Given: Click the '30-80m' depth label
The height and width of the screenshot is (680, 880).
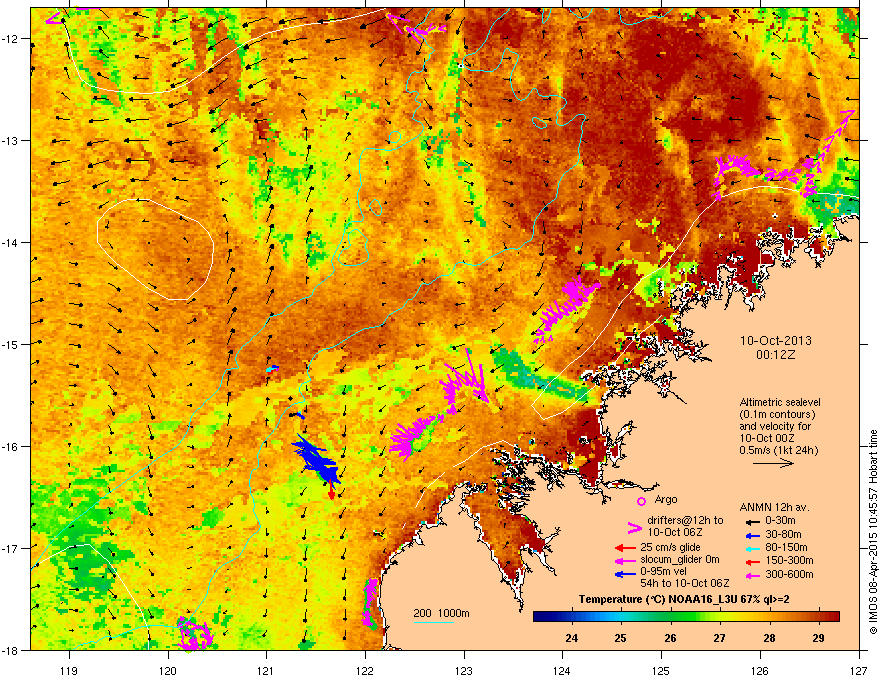Looking at the screenshot, I should click(783, 534).
